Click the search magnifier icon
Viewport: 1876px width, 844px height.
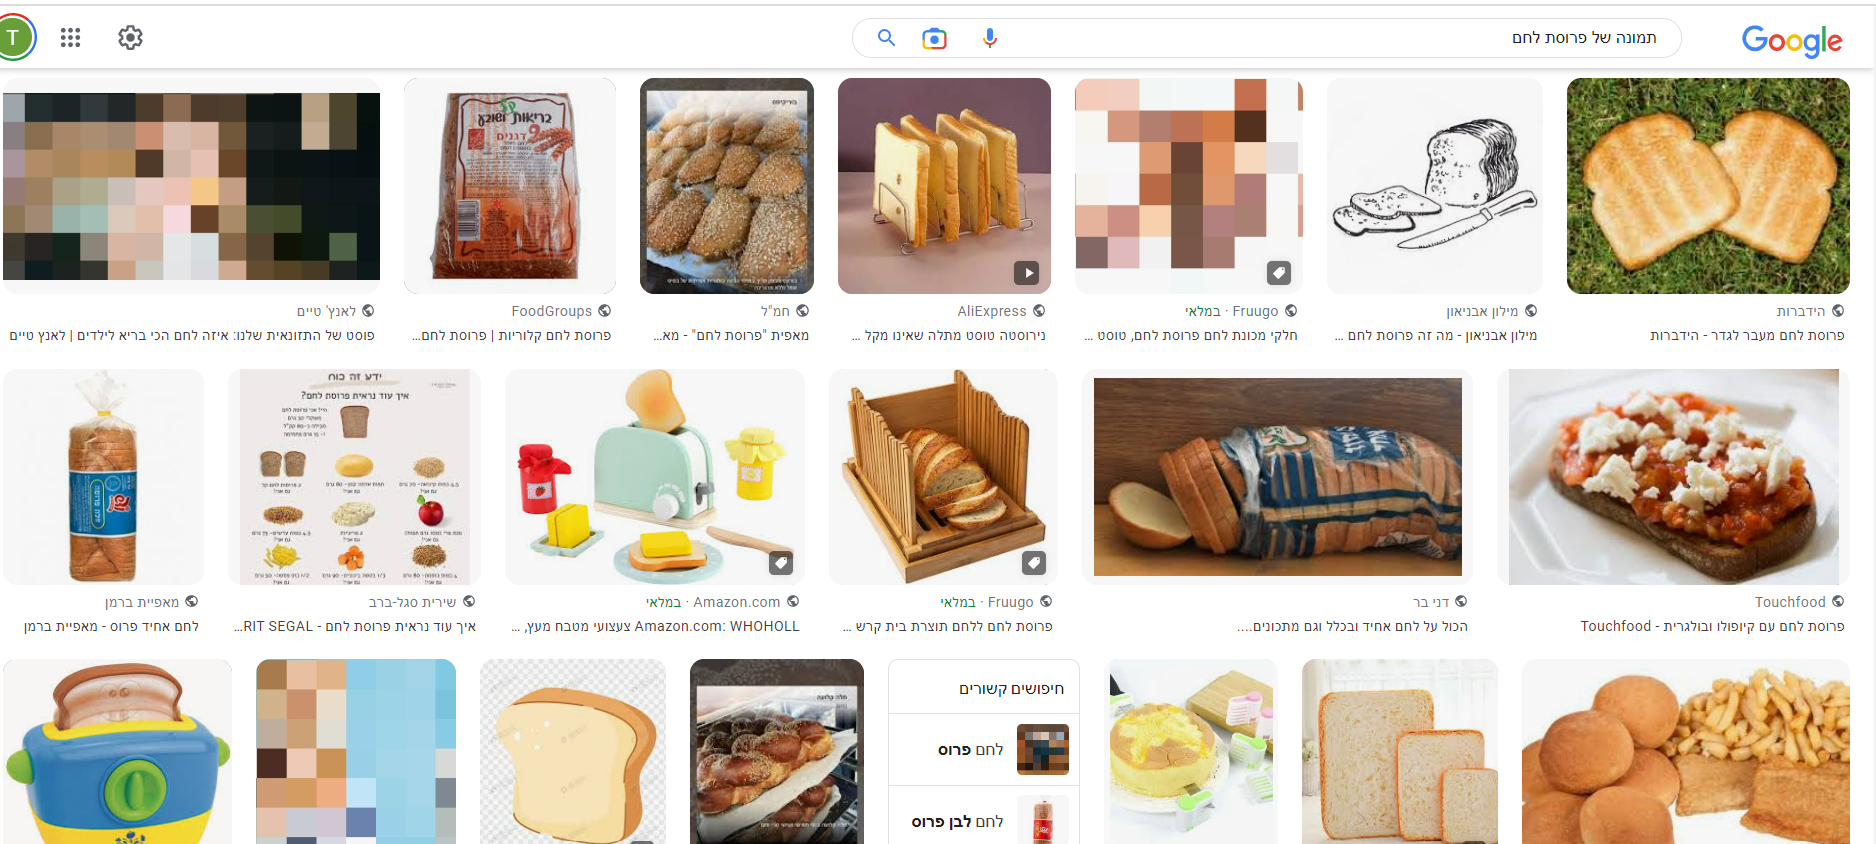pyautogui.click(x=885, y=38)
